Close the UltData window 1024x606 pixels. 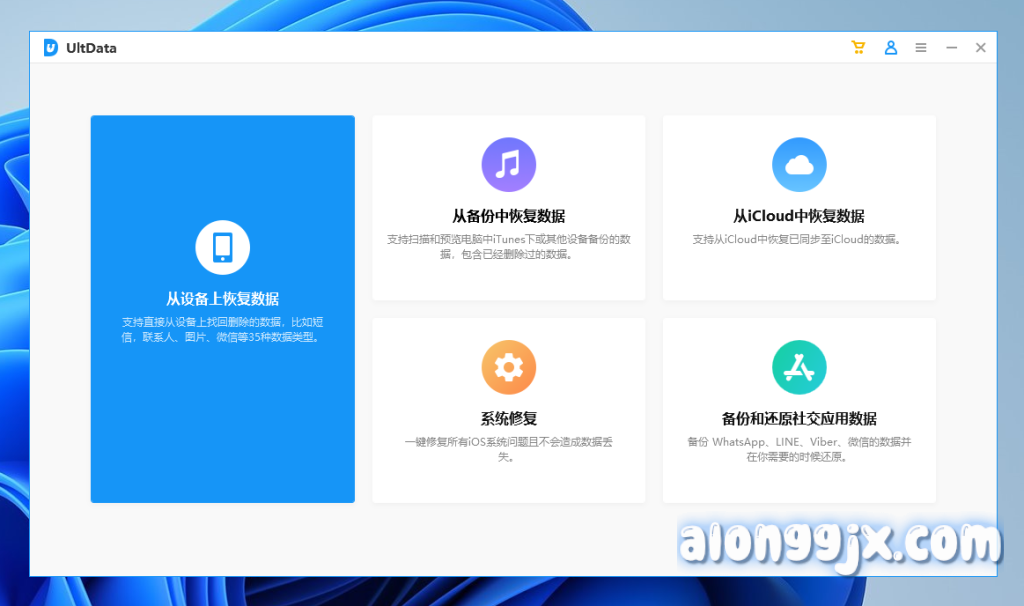point(981,48)
